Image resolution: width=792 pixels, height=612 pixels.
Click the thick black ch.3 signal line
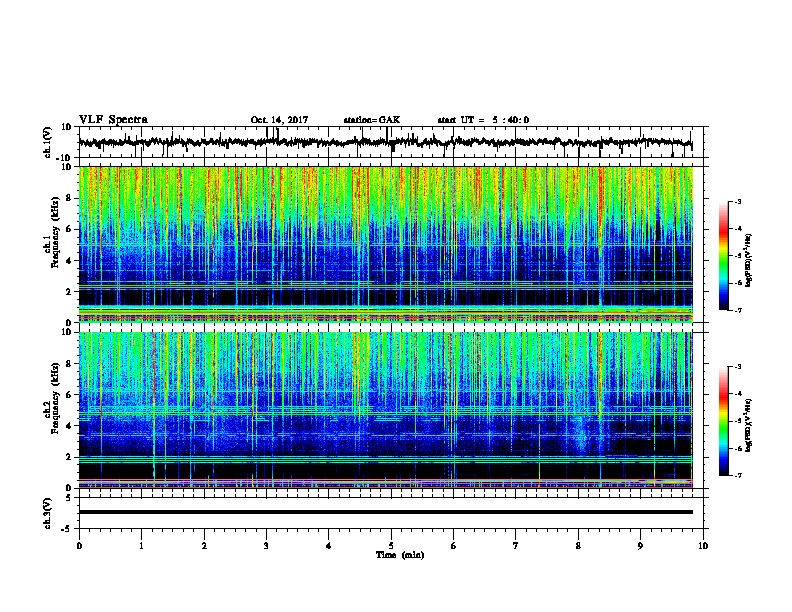click(x=386, y=512)
